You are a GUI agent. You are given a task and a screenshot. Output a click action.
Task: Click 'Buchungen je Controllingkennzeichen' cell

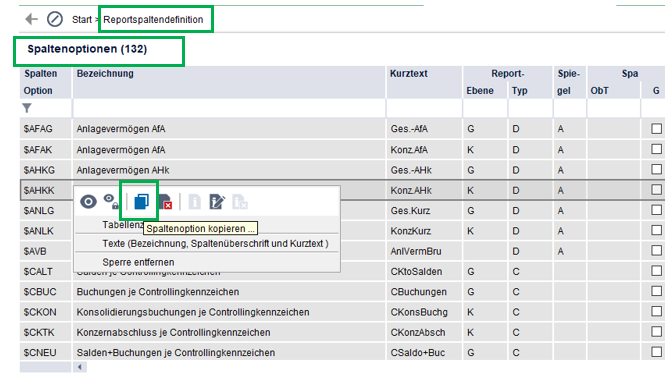click(229, 292)
